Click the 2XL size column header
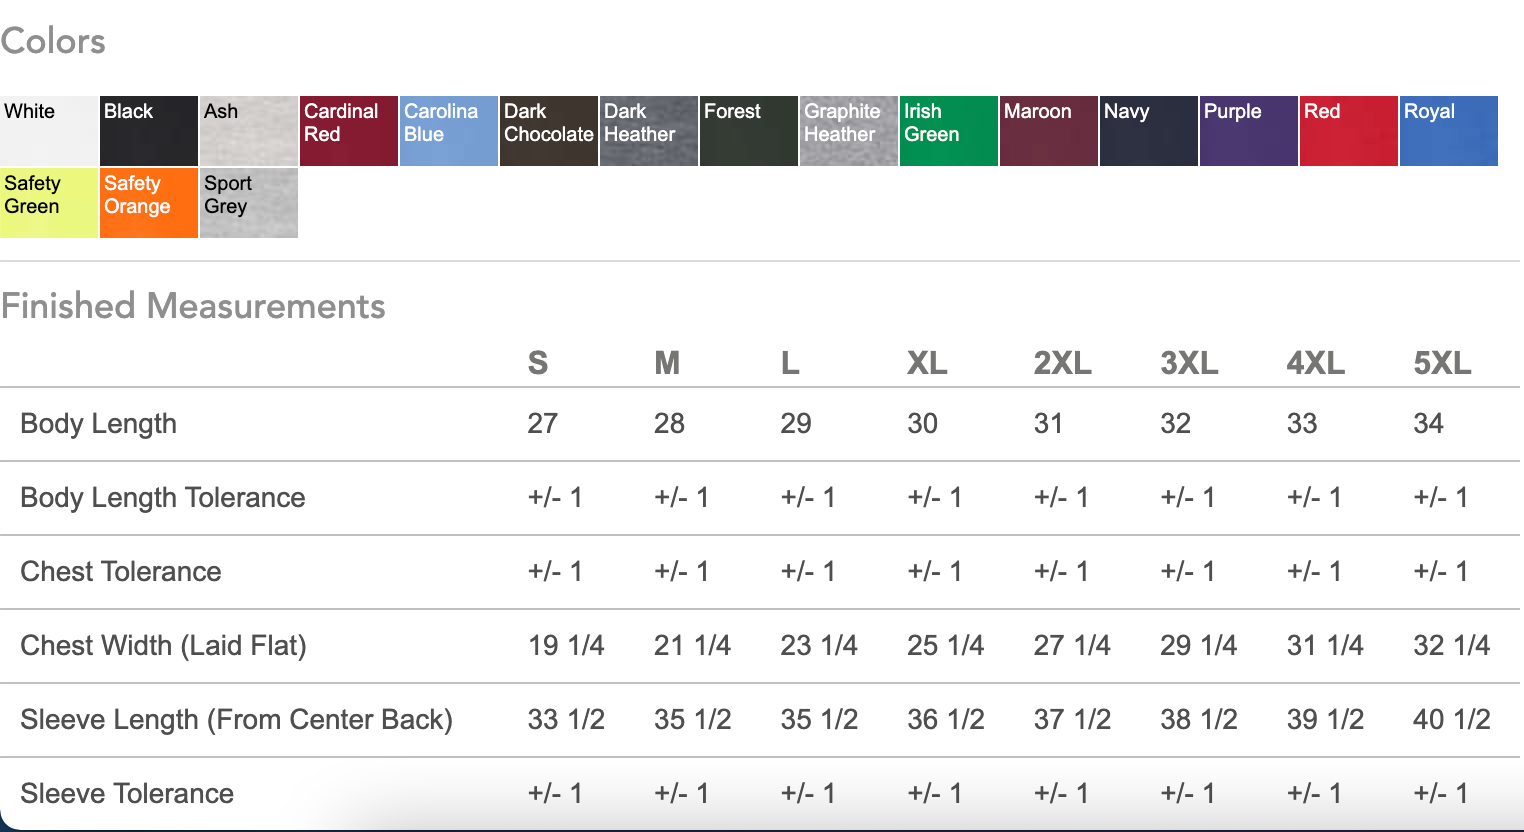This screenshot has width=1524, height=832. coord(1062,363)
